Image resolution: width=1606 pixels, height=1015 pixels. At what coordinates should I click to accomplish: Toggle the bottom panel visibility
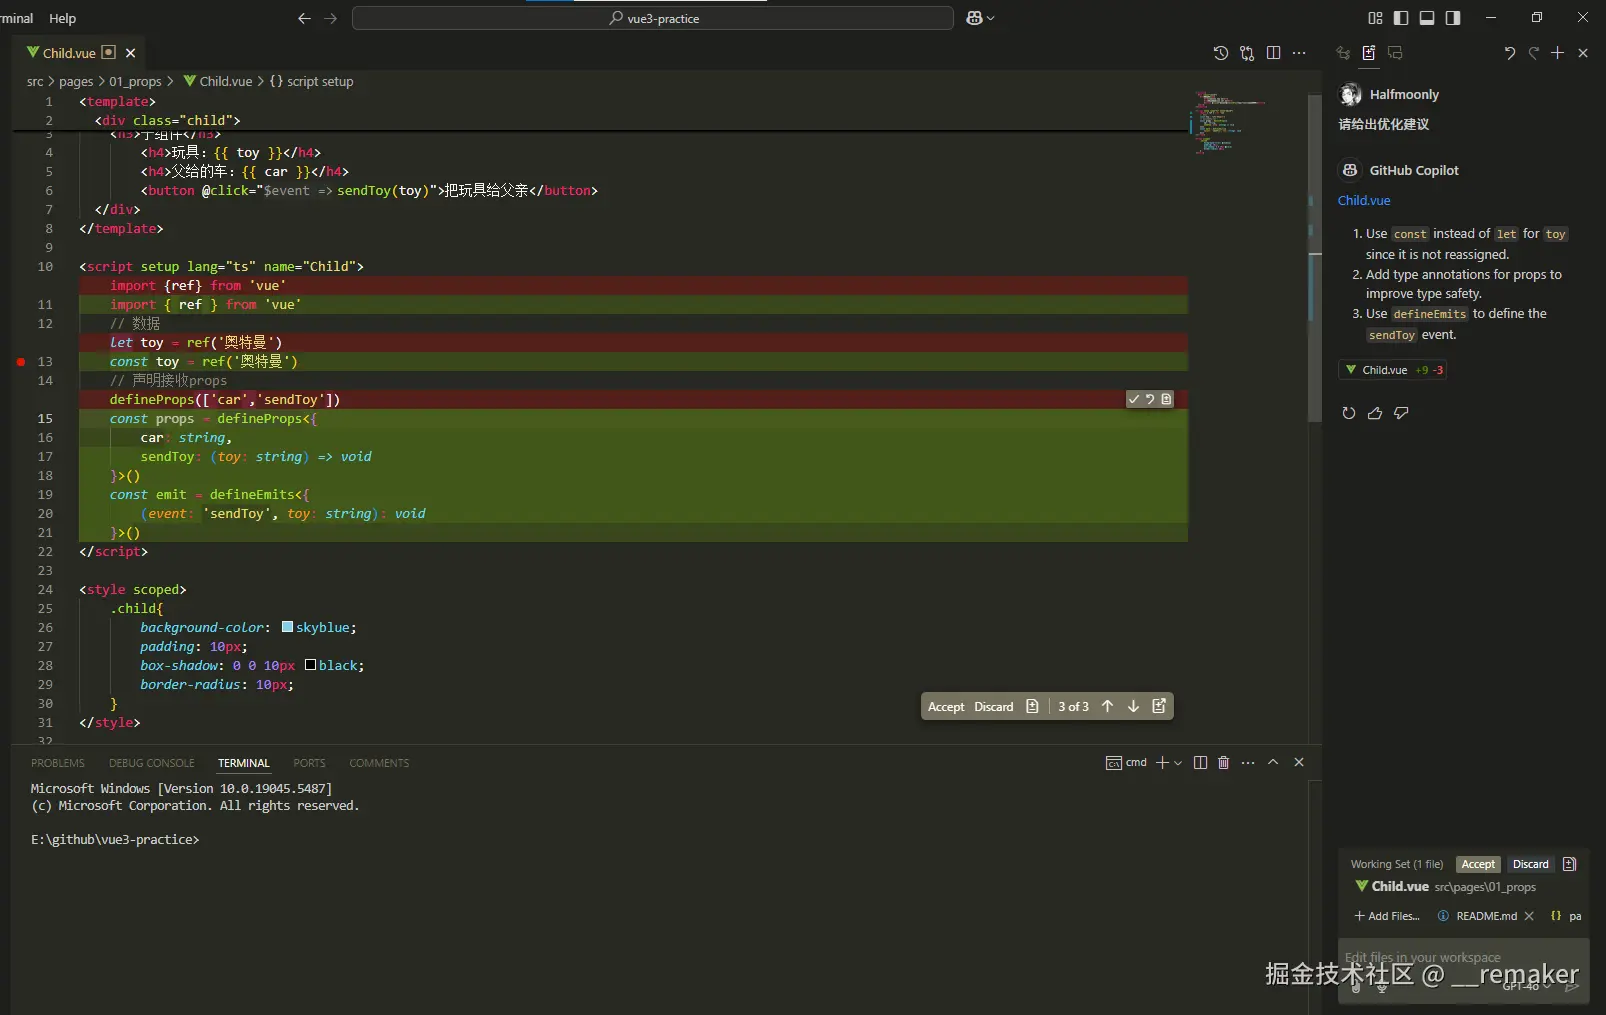tap(1427, 18)
